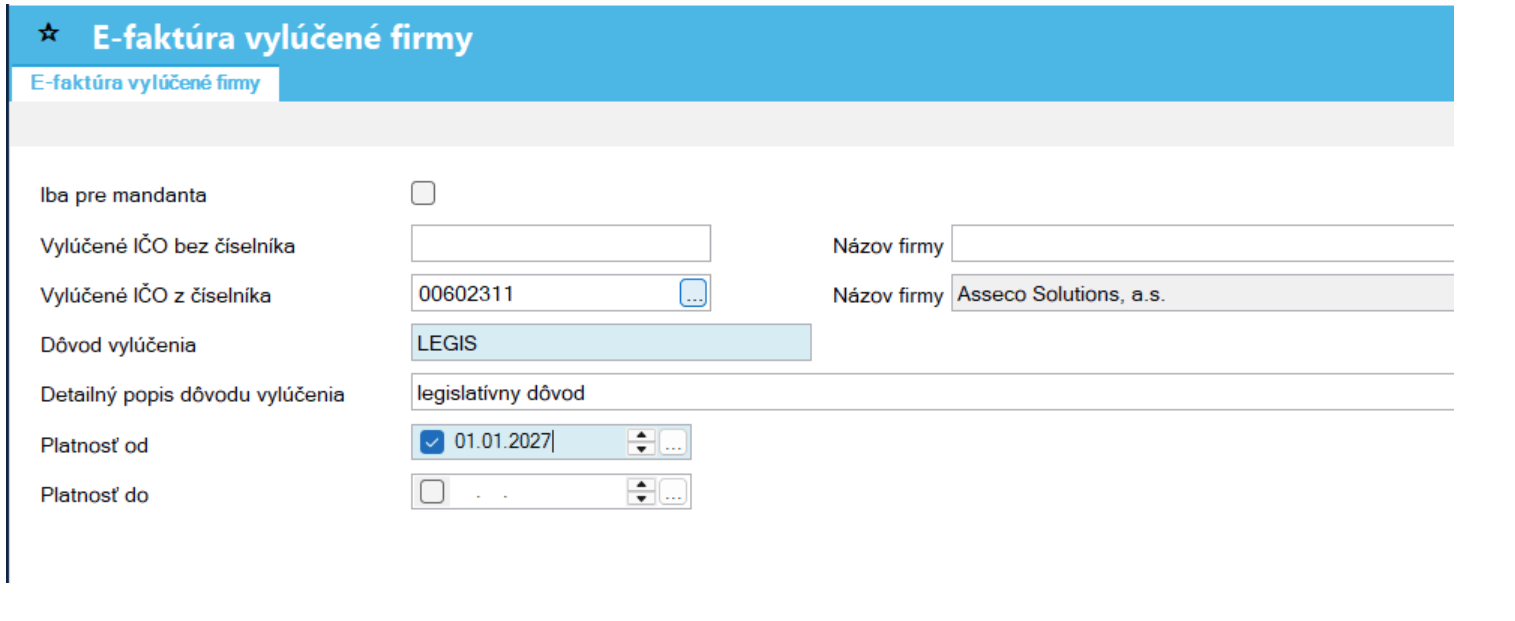Click the empty Platnosť do date field

(537, 492)
